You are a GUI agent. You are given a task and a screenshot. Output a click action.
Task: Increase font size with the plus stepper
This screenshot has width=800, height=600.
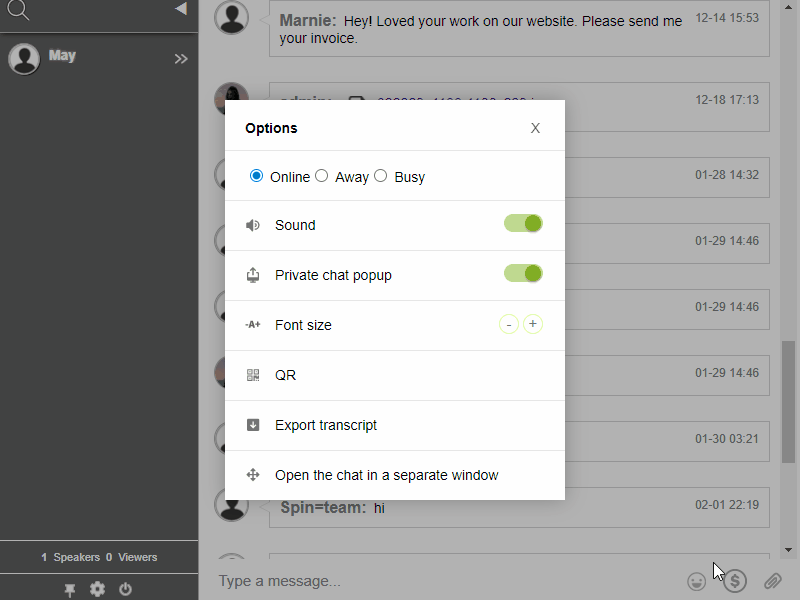pyautogui.click(x=532, y=324)
